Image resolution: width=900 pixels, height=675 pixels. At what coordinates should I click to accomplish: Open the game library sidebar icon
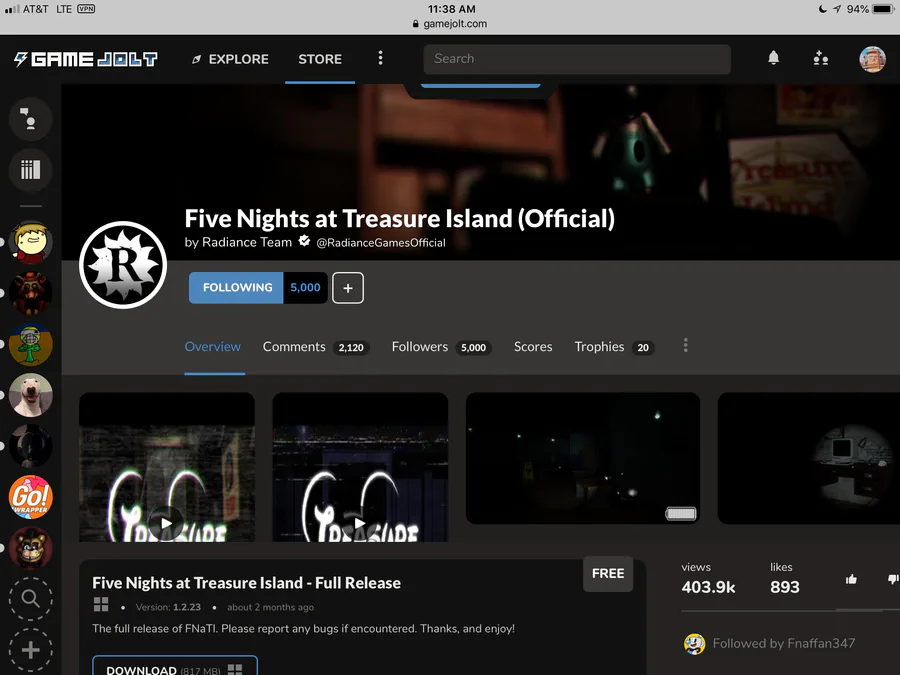[x=30, y=169]
